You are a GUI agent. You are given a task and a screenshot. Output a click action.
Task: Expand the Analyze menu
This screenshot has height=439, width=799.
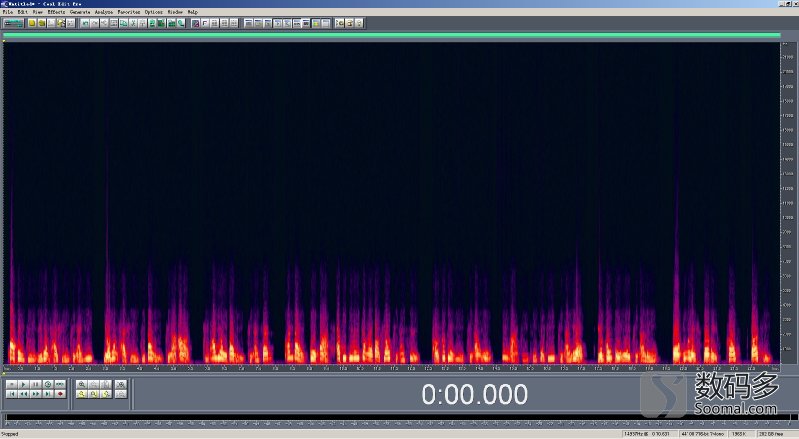pyautogui.click(x=103, y=12)
